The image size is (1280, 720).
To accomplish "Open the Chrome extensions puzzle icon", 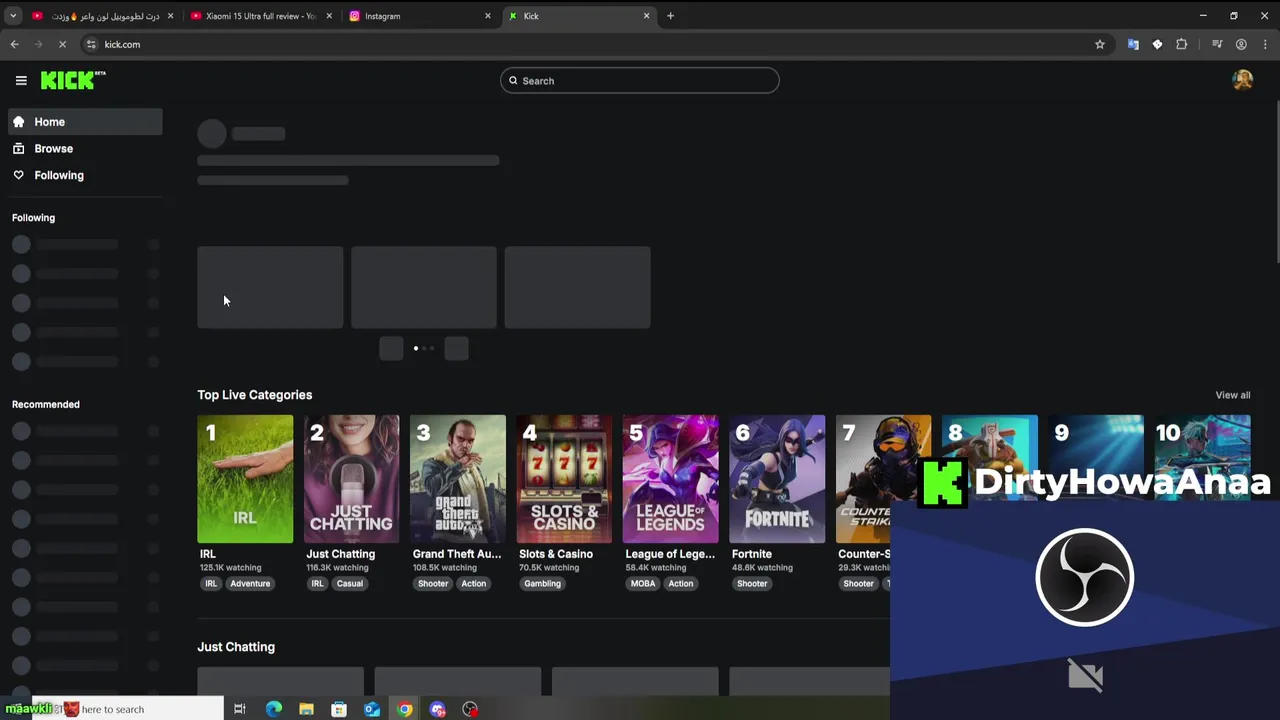I will 1181,44.
